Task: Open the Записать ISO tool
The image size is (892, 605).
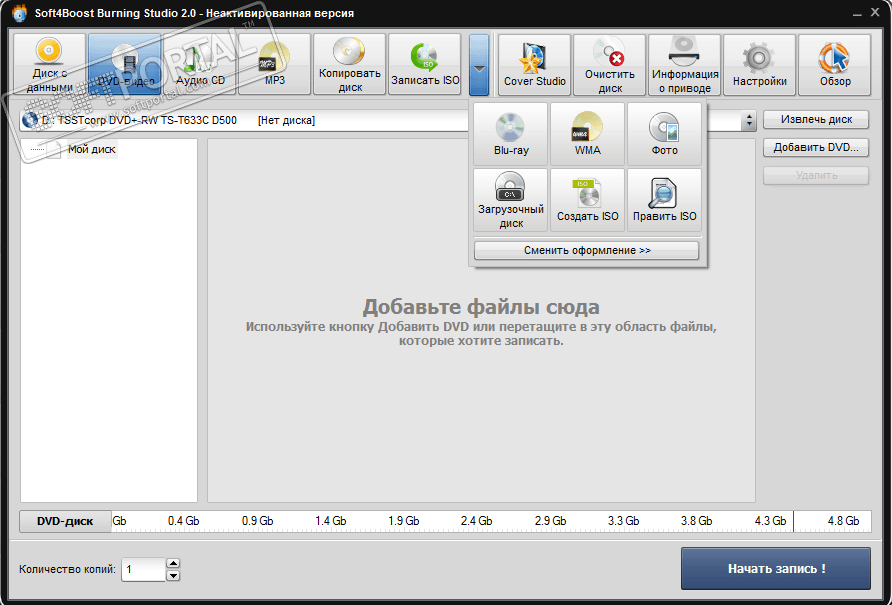Action: tap(425, 64)
